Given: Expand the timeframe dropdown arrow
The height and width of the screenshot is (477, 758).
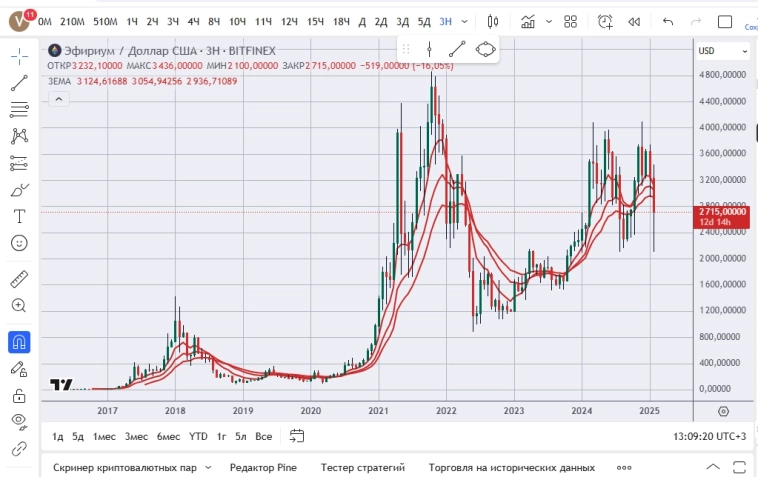Looking at the screenshot, I should point(465,22).
